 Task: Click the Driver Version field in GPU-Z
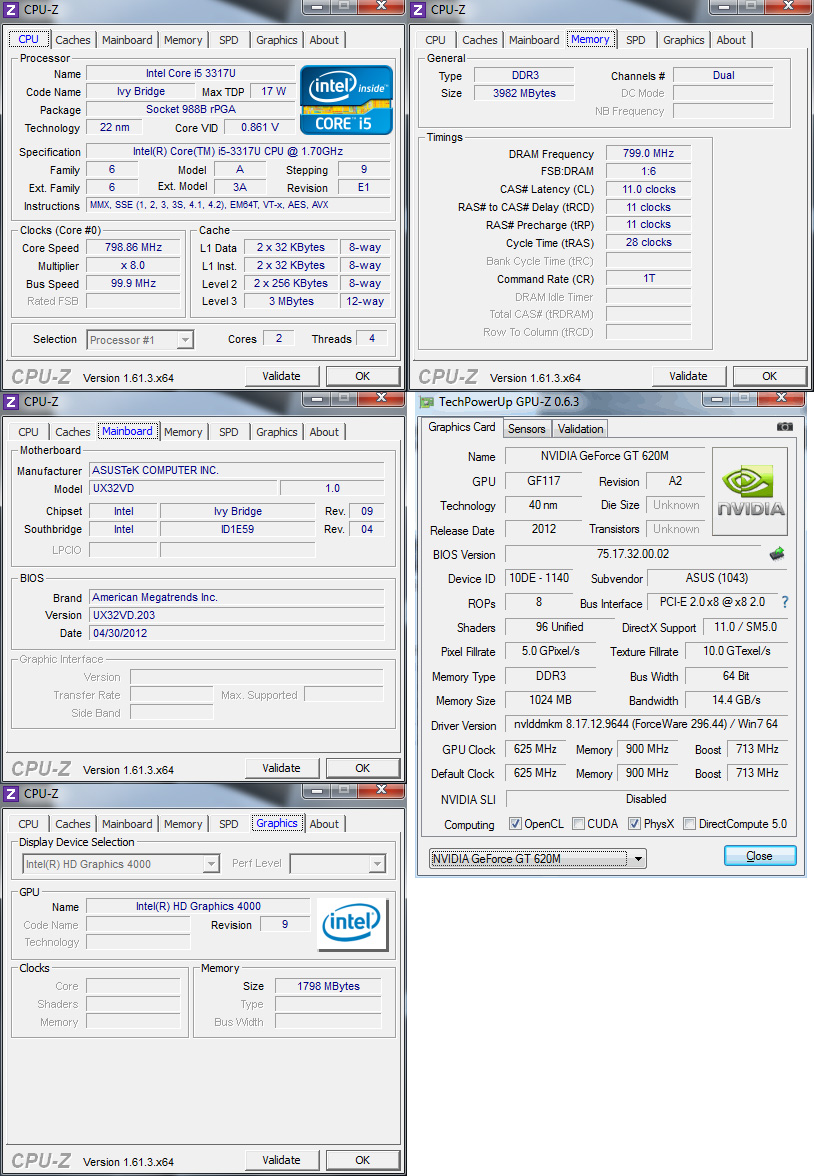pyautogui.click(x=647, y=724)
